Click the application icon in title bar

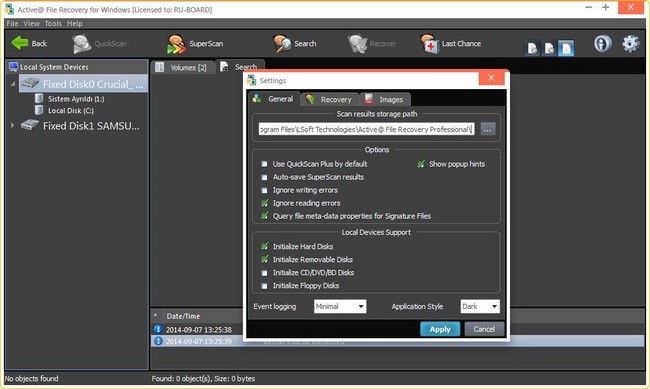pyautogui.click(x=10, y=9)
